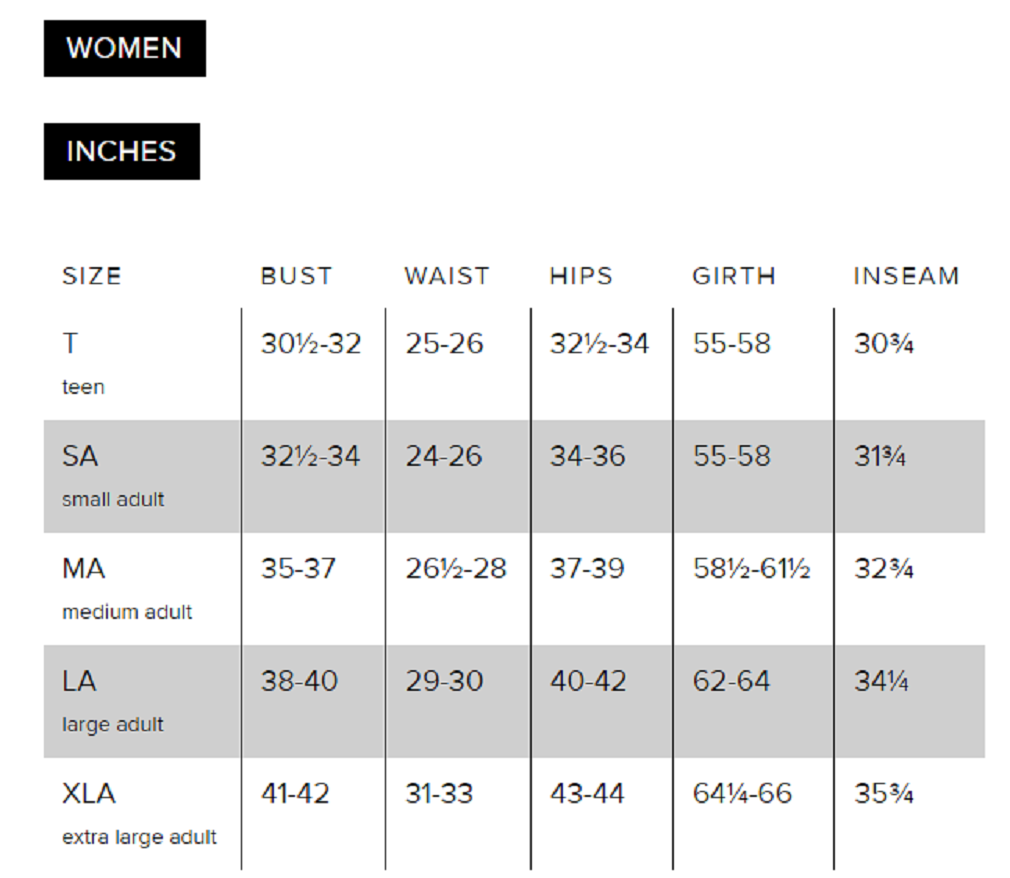Click the INSEAM column header
The image size is (1010, 878).
point(906,276)
